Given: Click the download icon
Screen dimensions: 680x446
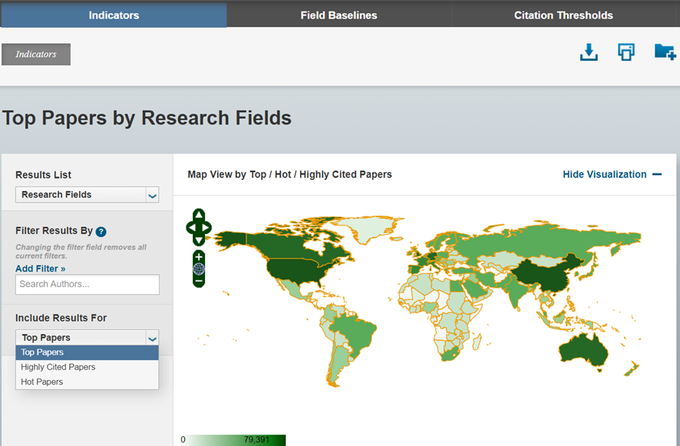Looking at the screenshot, I should 588,52.
